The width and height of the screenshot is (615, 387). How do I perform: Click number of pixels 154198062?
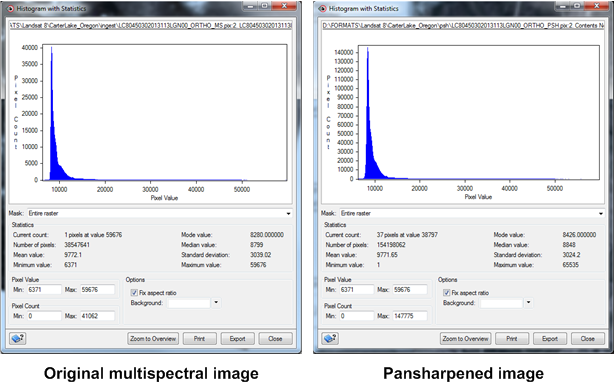[391, 245]
